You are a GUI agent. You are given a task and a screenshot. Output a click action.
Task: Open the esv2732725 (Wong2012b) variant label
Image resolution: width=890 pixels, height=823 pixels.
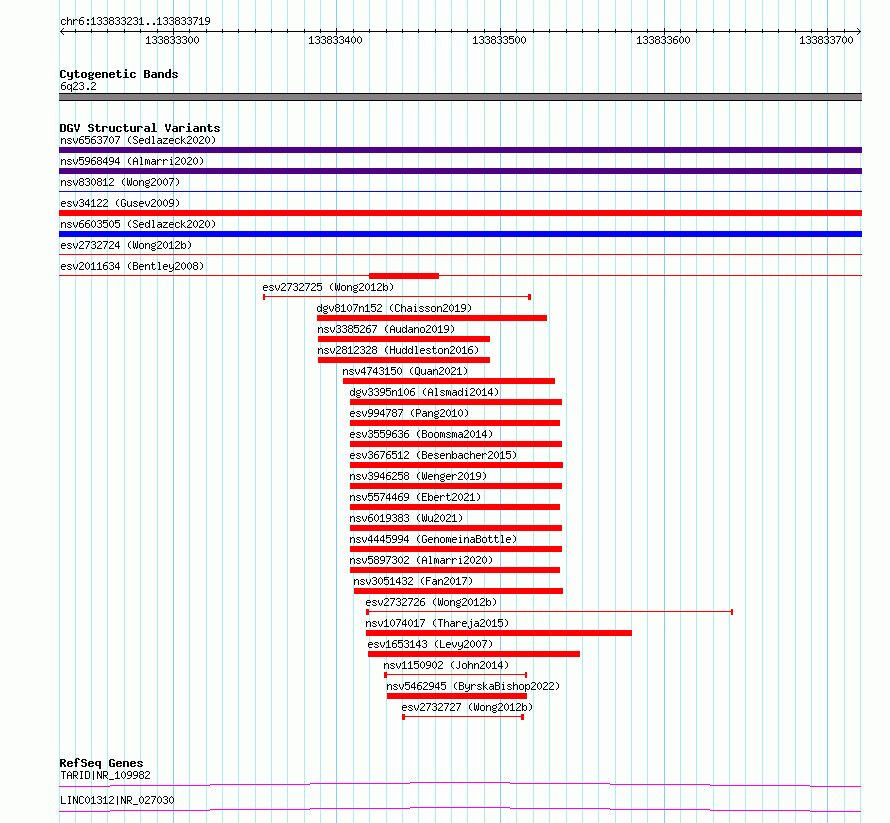[328, 287]
